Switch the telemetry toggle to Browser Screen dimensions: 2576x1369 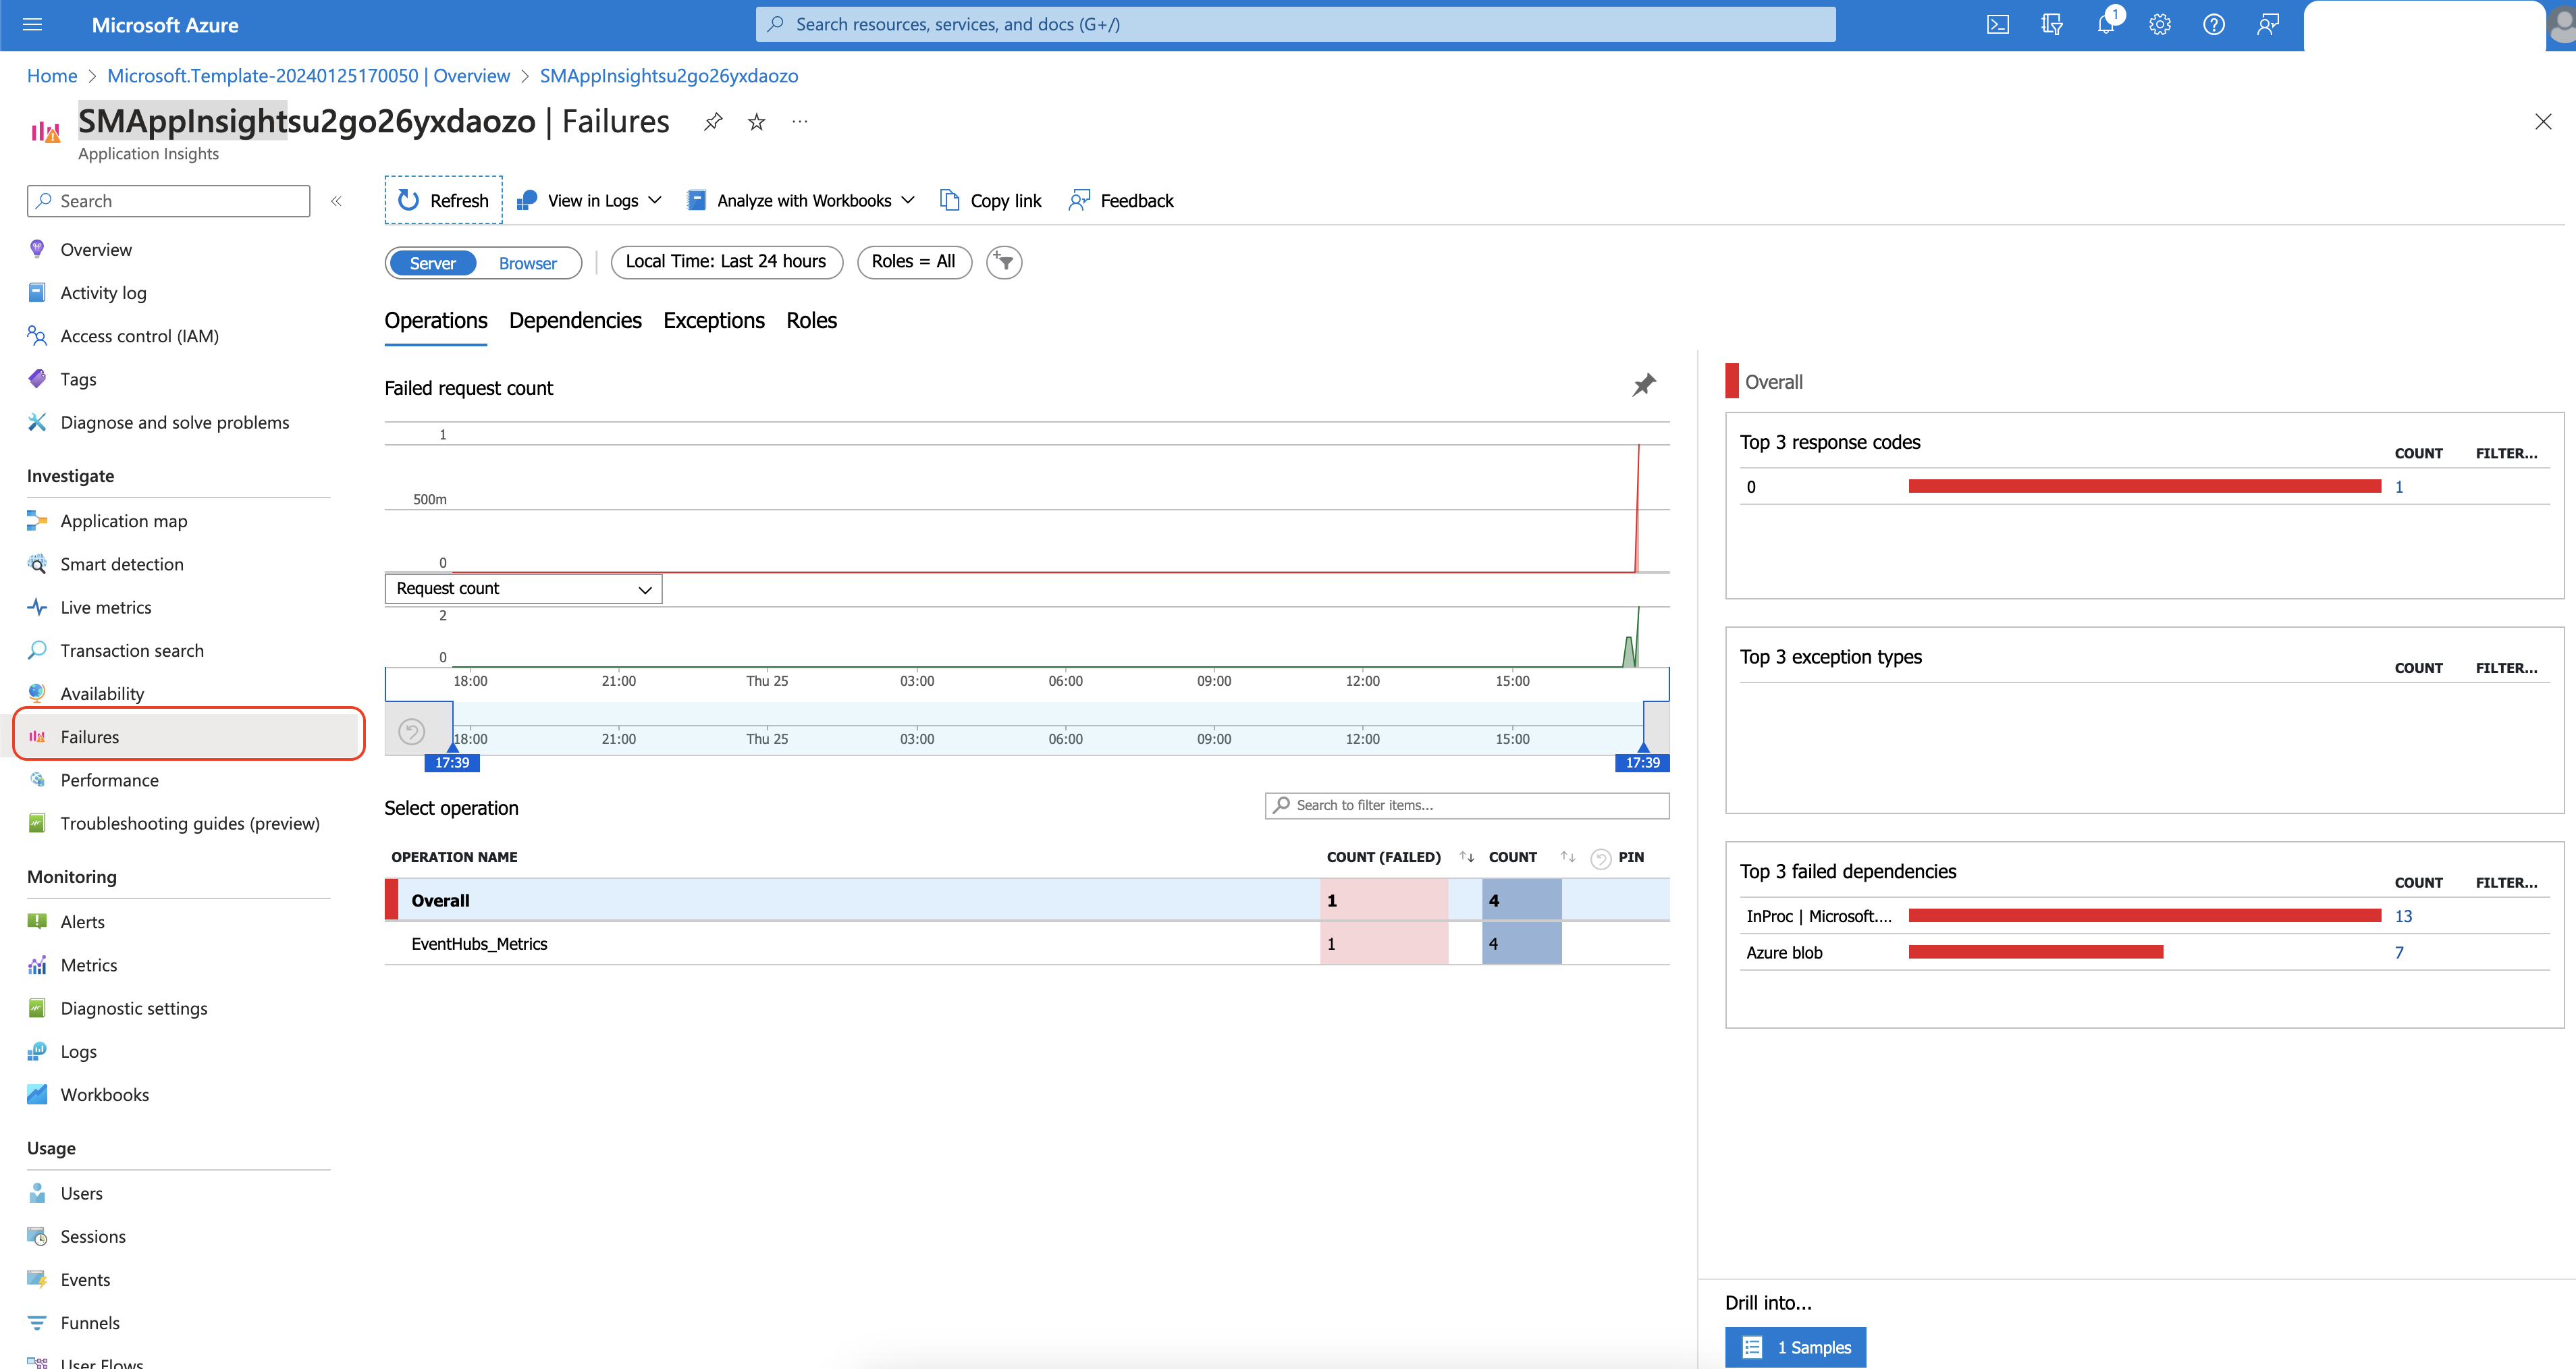(527, 263)
